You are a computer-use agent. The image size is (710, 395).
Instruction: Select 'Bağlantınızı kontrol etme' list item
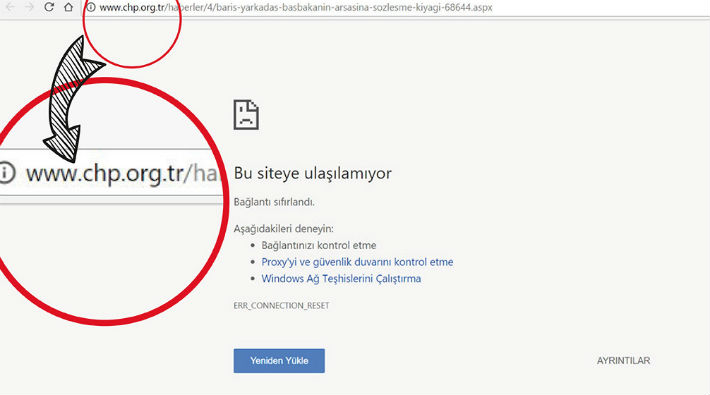click(x=319, y=245)
